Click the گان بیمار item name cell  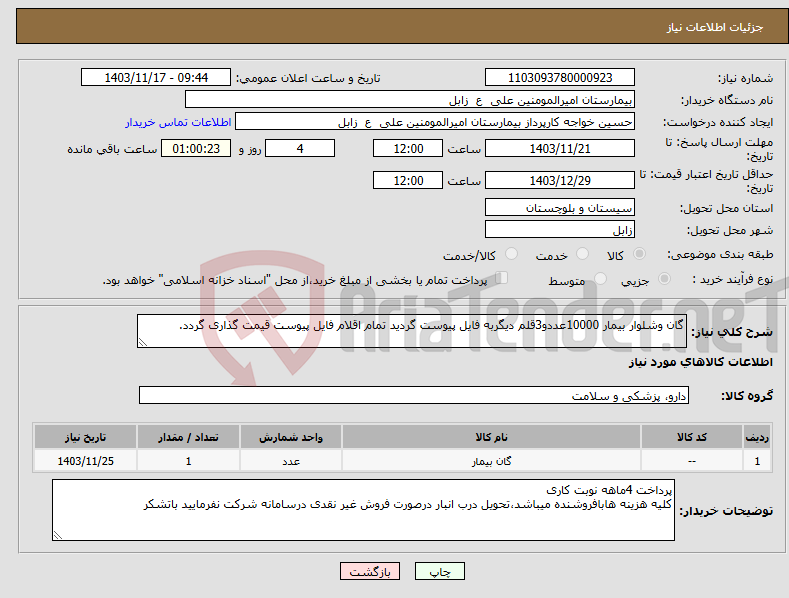click(x=491, y=461)
